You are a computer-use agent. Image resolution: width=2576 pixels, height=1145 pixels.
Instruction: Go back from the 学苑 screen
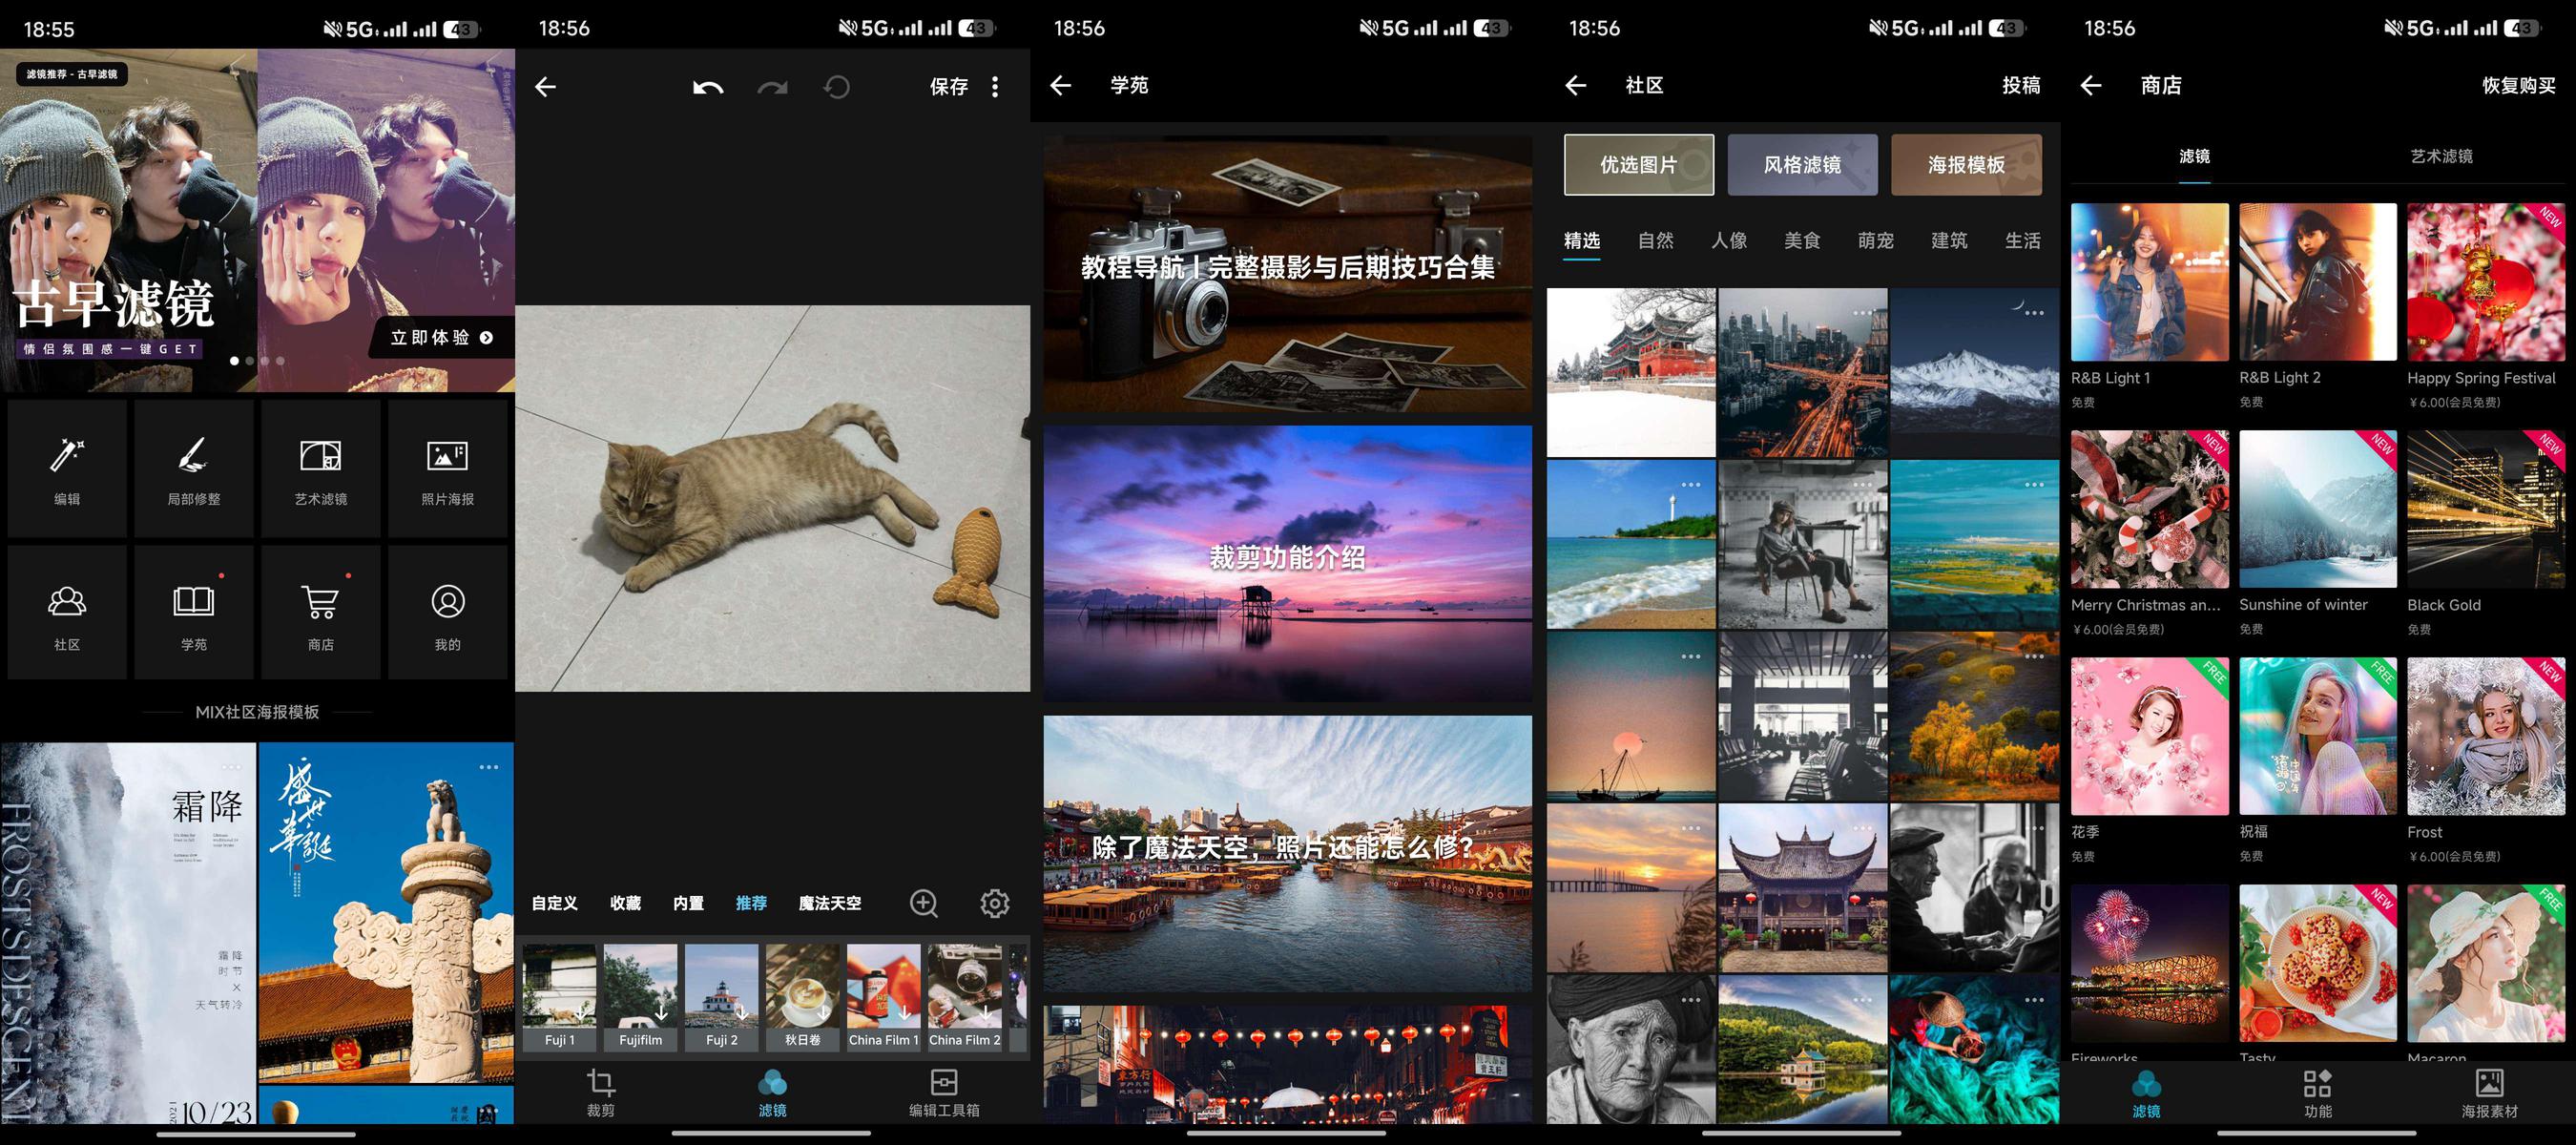click(1061, 85)
